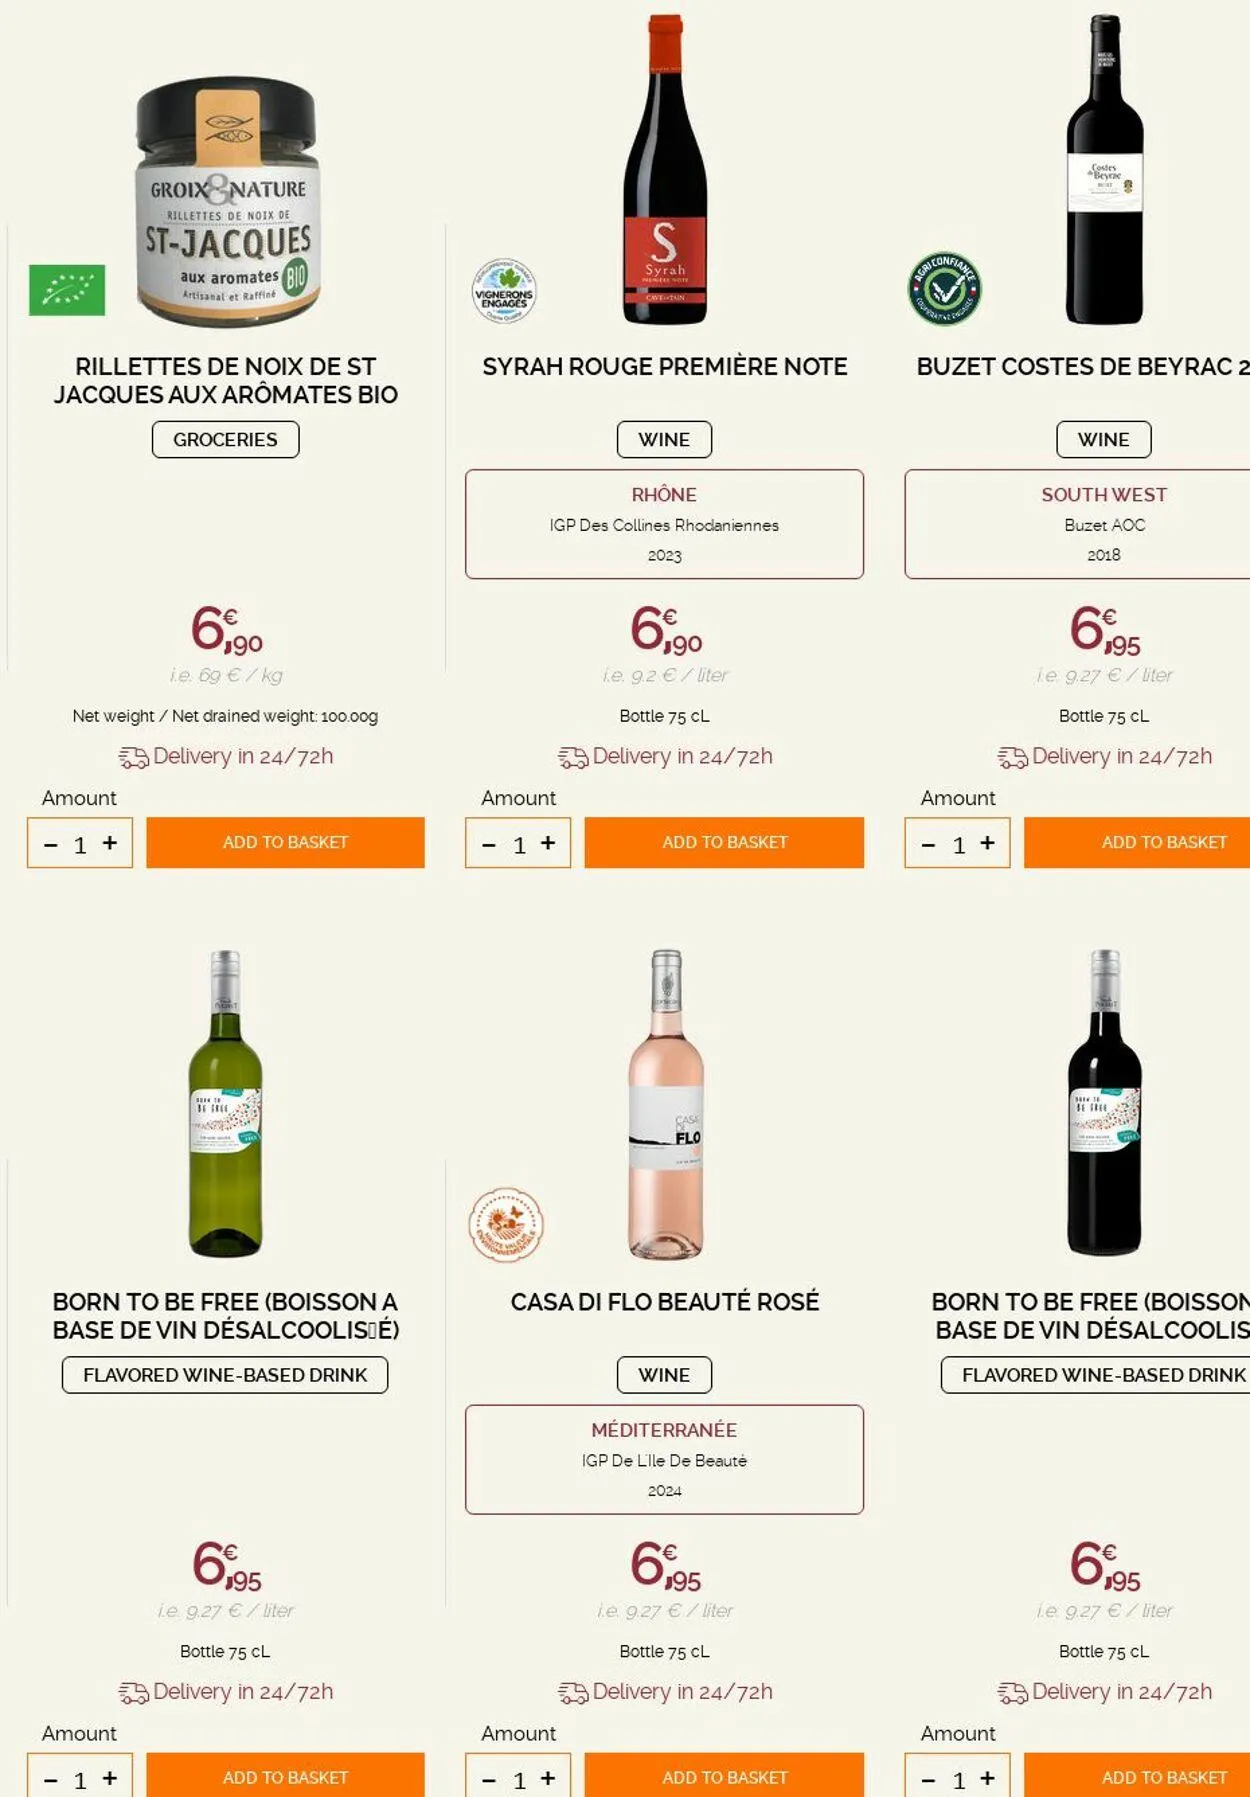Decrease quantity for Casa di Flo rosé
Image resolution: width=1250 pixels, height=1797 pixels.
click(489, 1780)
